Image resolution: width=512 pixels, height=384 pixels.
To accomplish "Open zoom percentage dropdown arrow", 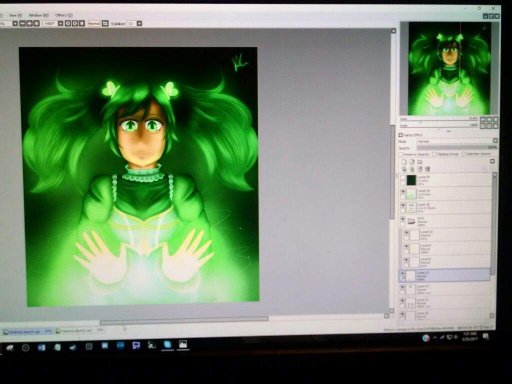I will [x=15, y=23].
